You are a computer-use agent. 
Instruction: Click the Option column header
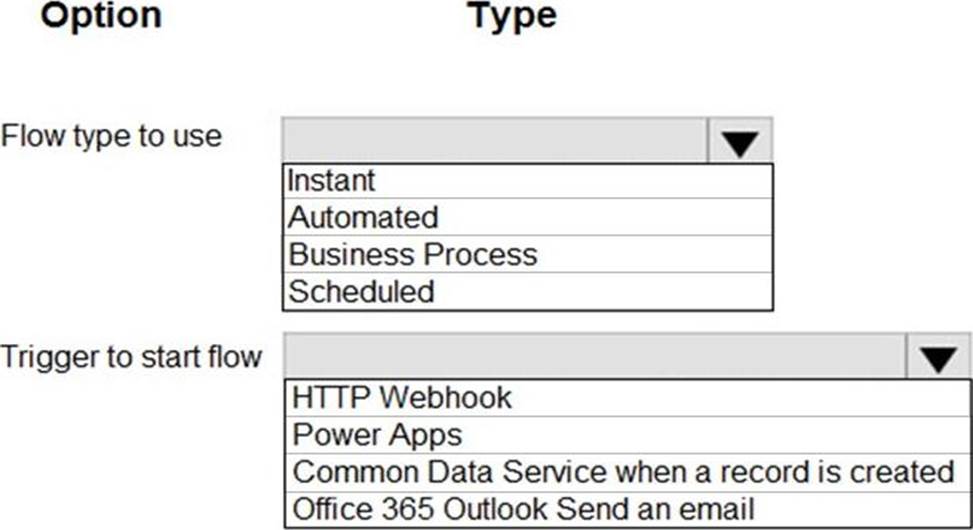101,16
